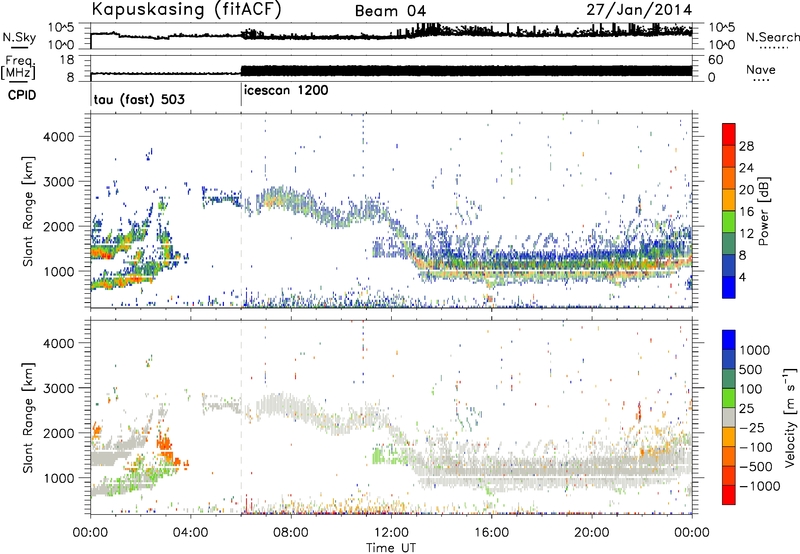Click the Slant Range [km] label of power panel
Viewport: 800px width, 554px height.
tap(28, 211)
